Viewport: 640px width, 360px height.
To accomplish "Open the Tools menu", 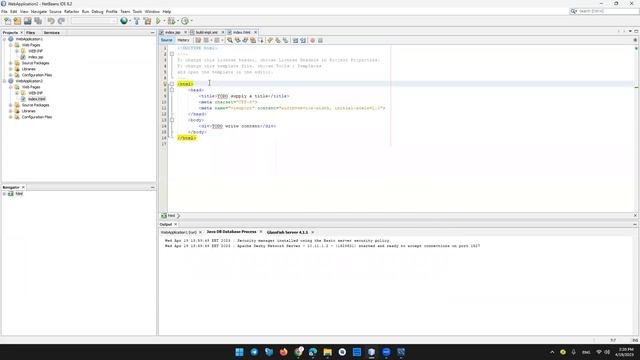I will click(x=137, y=11).
